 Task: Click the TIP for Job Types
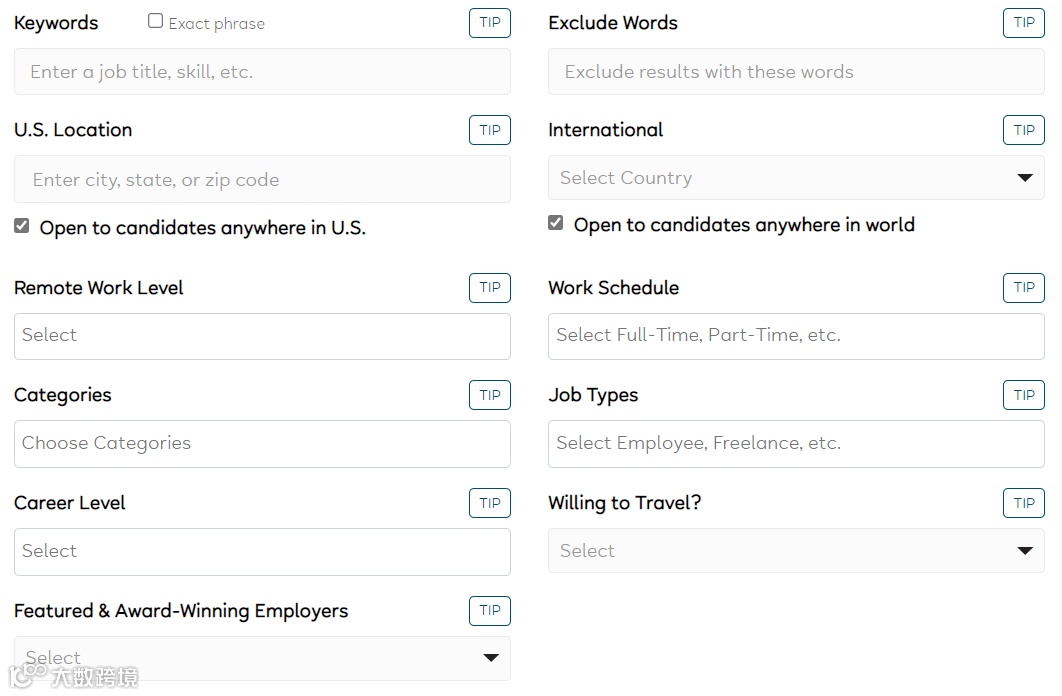pos(1023,395)
